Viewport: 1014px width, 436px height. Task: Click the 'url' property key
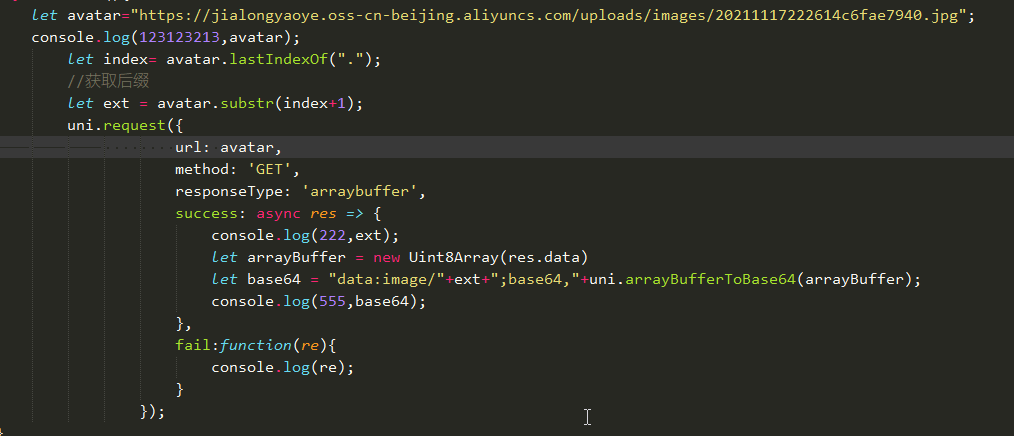pyautogui.click(x=189, y=147)
